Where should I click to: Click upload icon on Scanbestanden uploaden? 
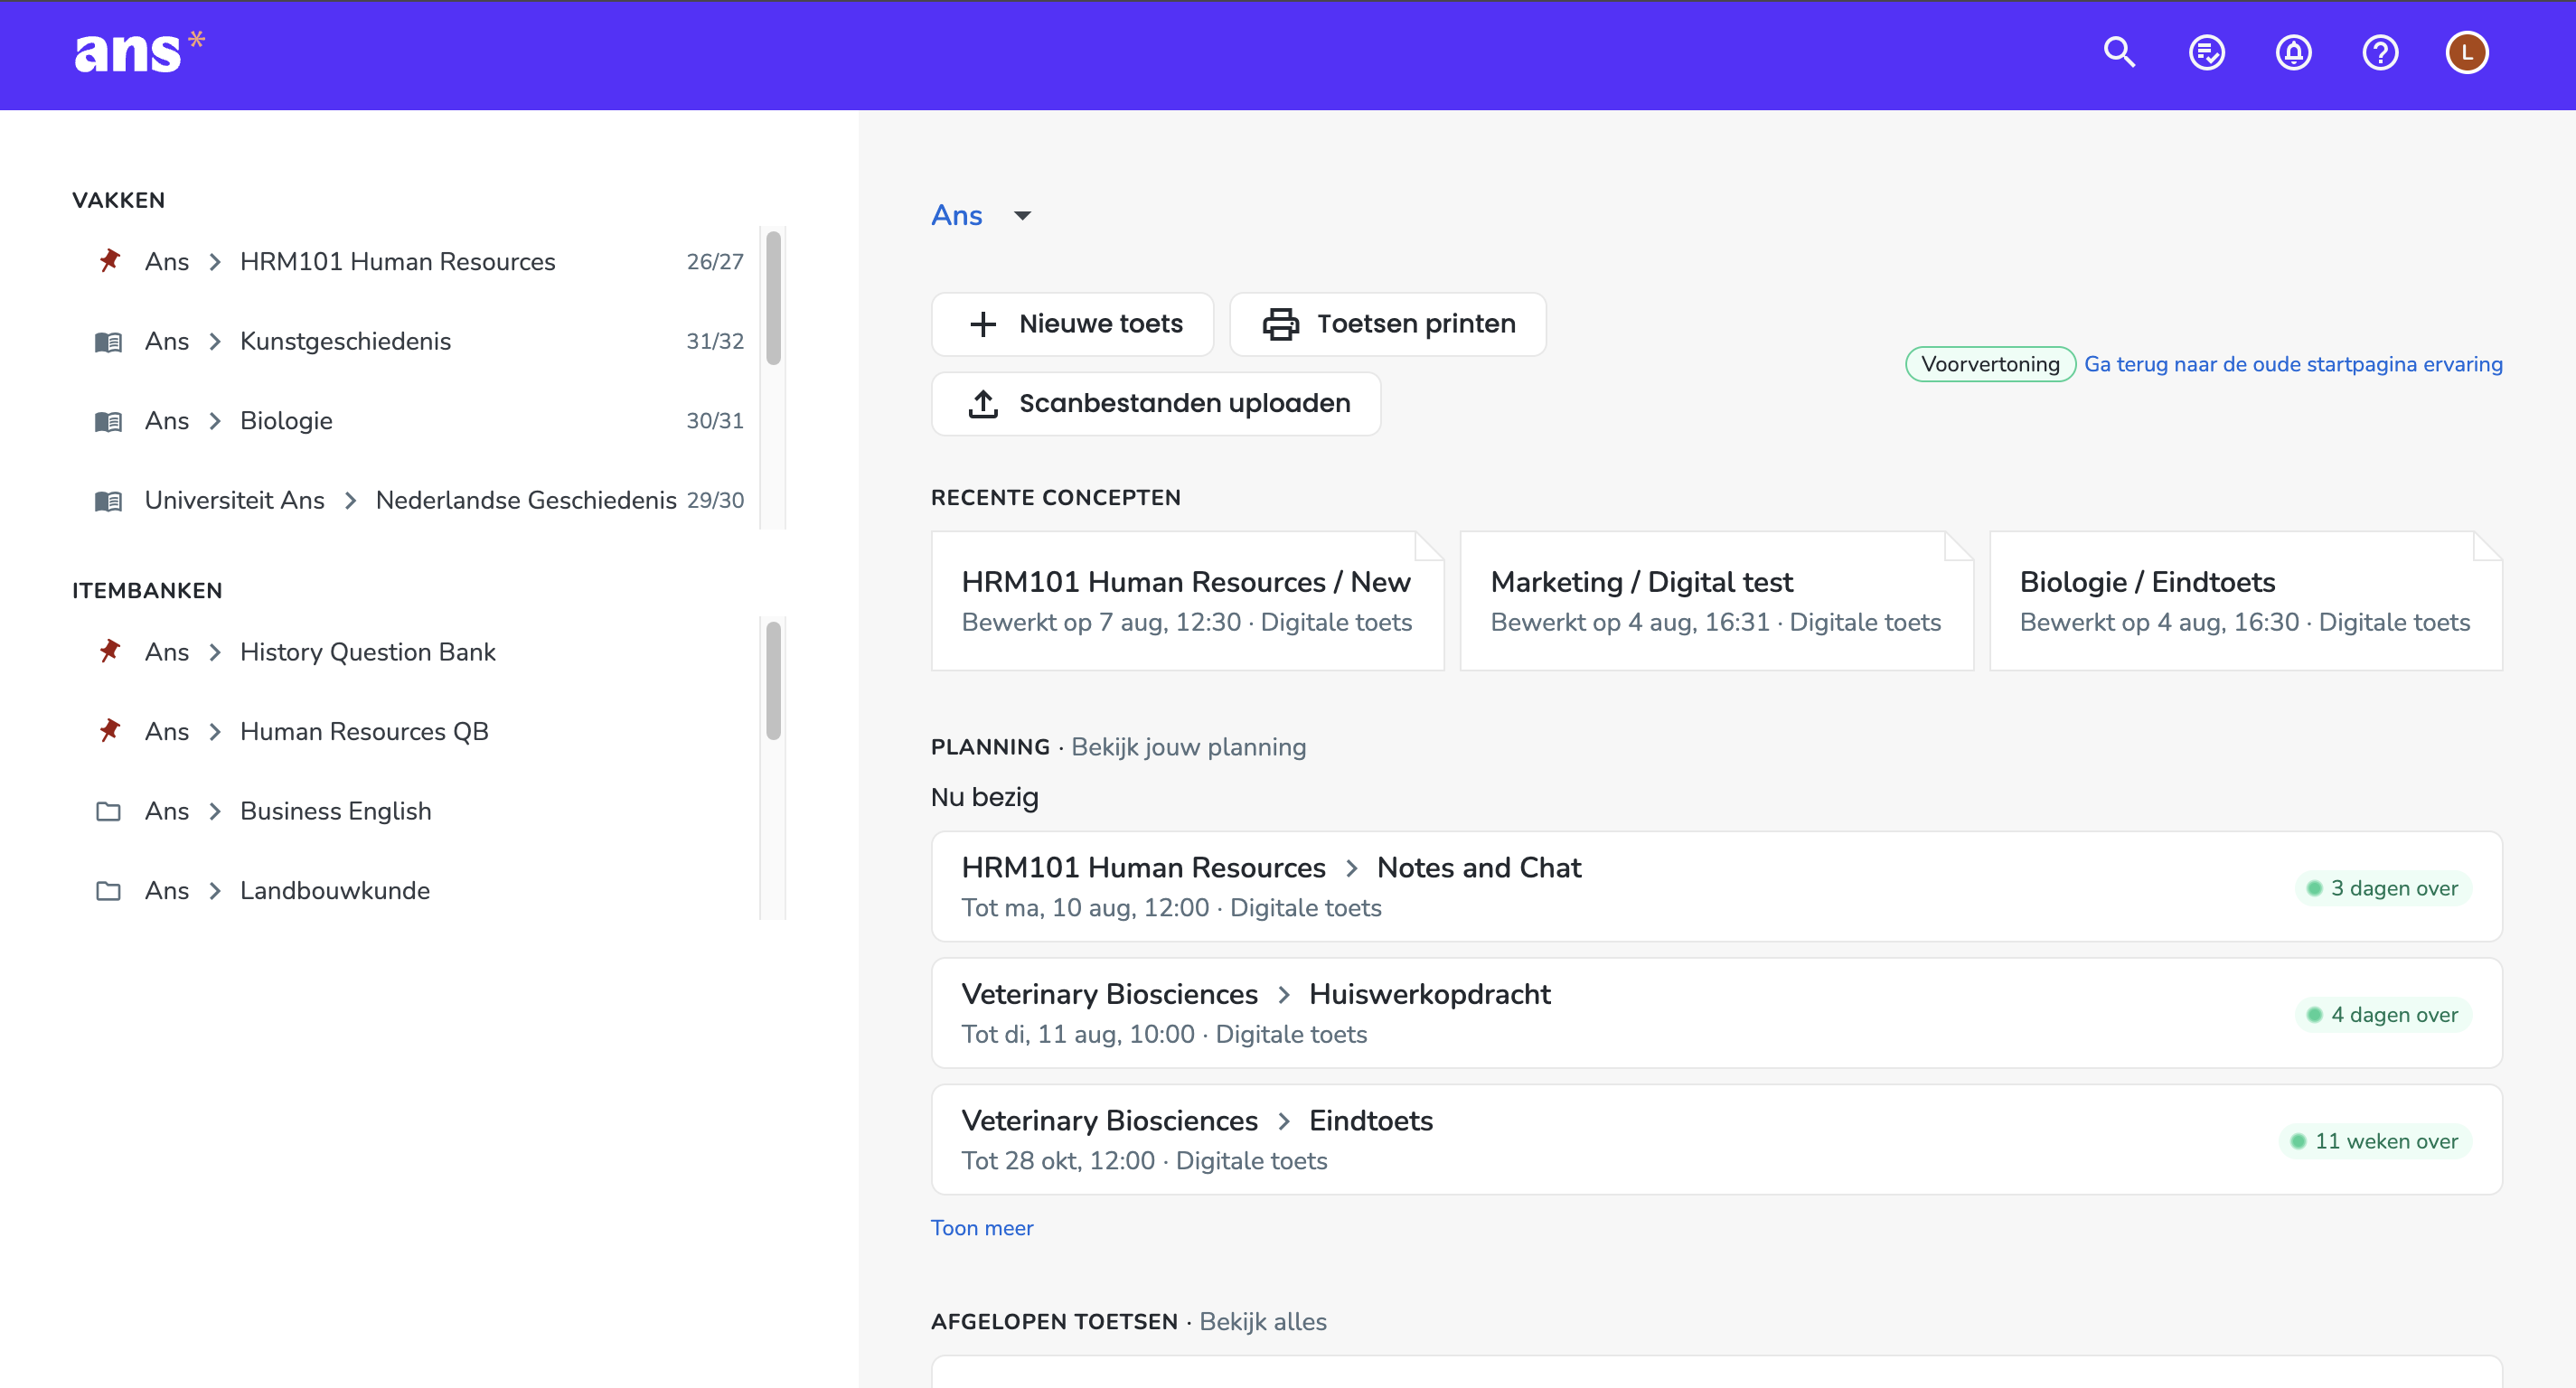click(983, 403)
